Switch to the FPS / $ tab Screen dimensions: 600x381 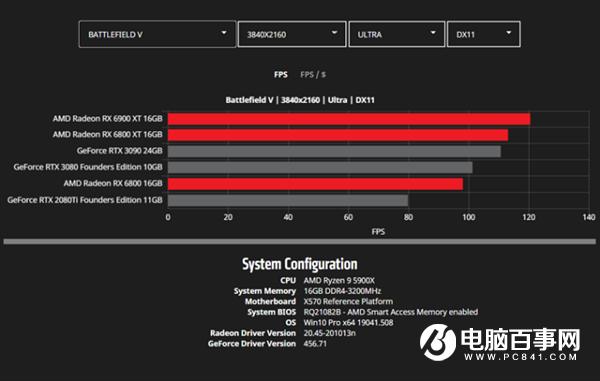tap(313, 75)
